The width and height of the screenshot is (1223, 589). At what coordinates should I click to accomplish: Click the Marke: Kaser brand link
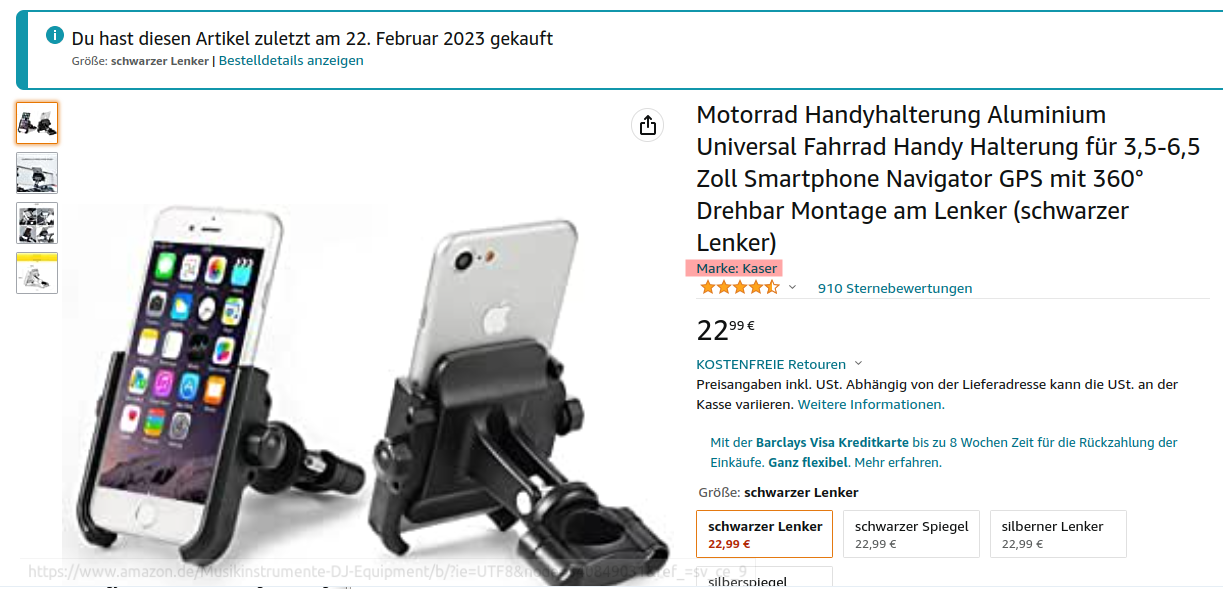pos(737,268)
